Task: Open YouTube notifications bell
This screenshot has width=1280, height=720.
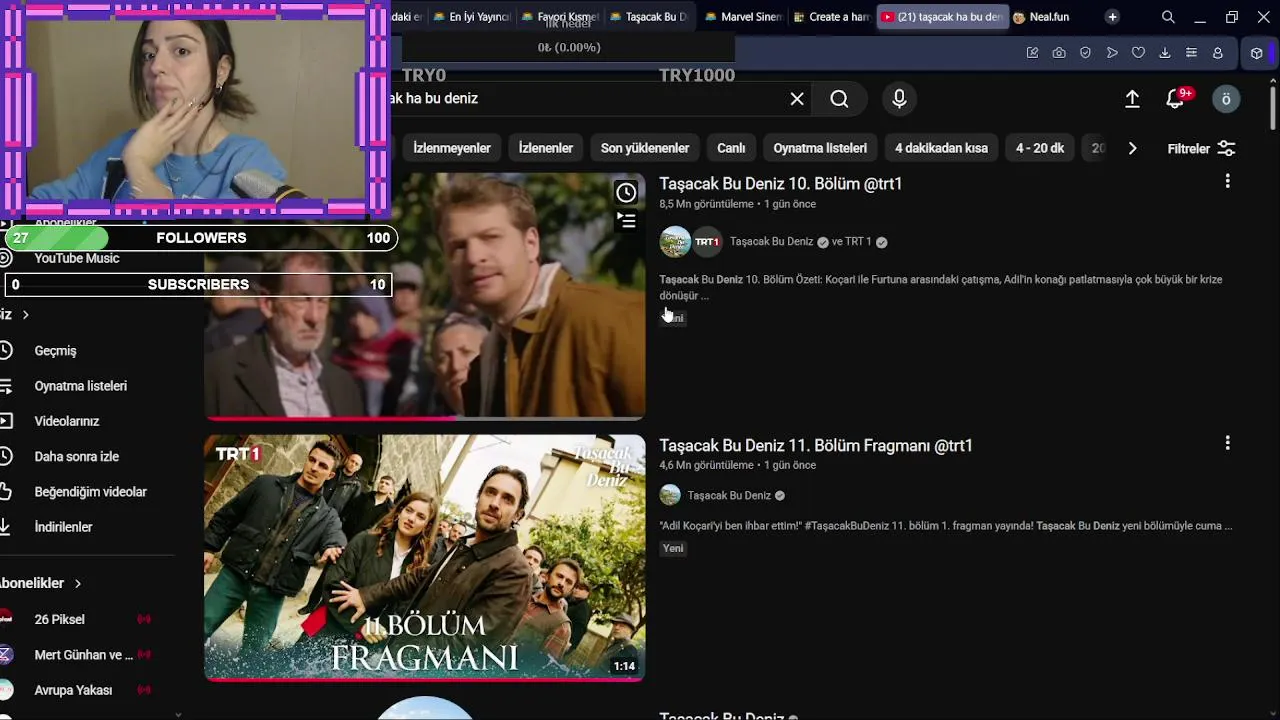Action: pos(1176,99)
